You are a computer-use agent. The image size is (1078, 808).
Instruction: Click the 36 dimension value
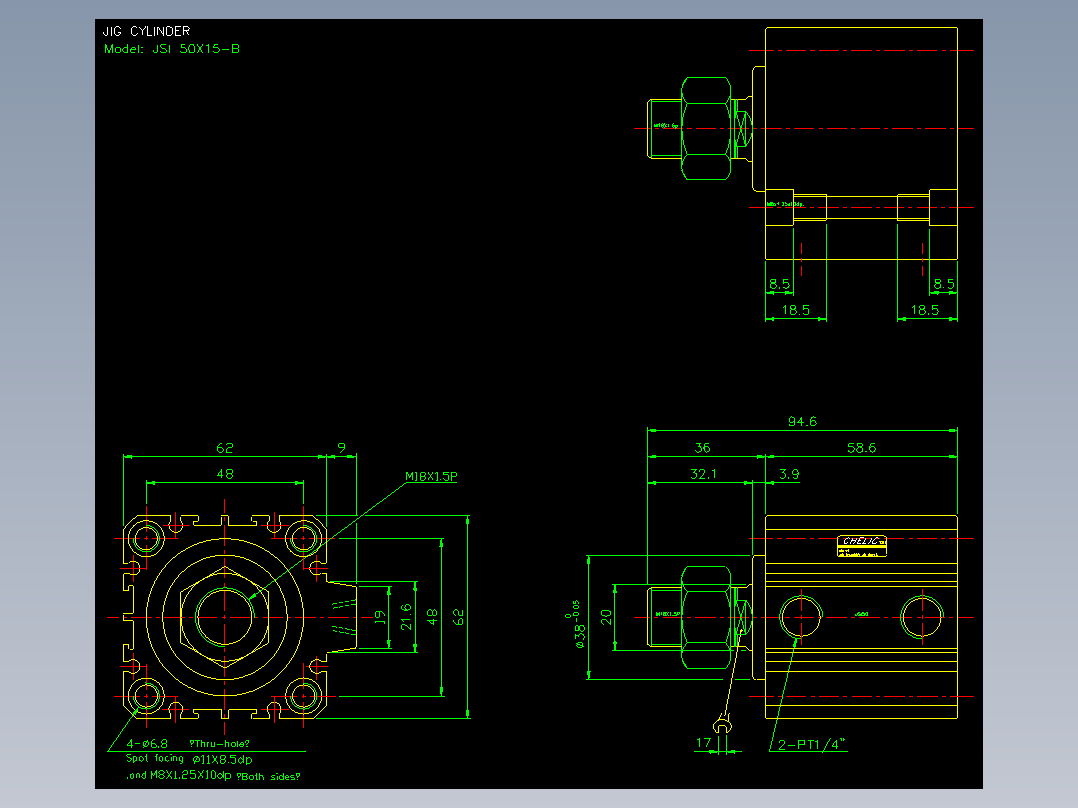pyautogui.click(x=702, y=448)
